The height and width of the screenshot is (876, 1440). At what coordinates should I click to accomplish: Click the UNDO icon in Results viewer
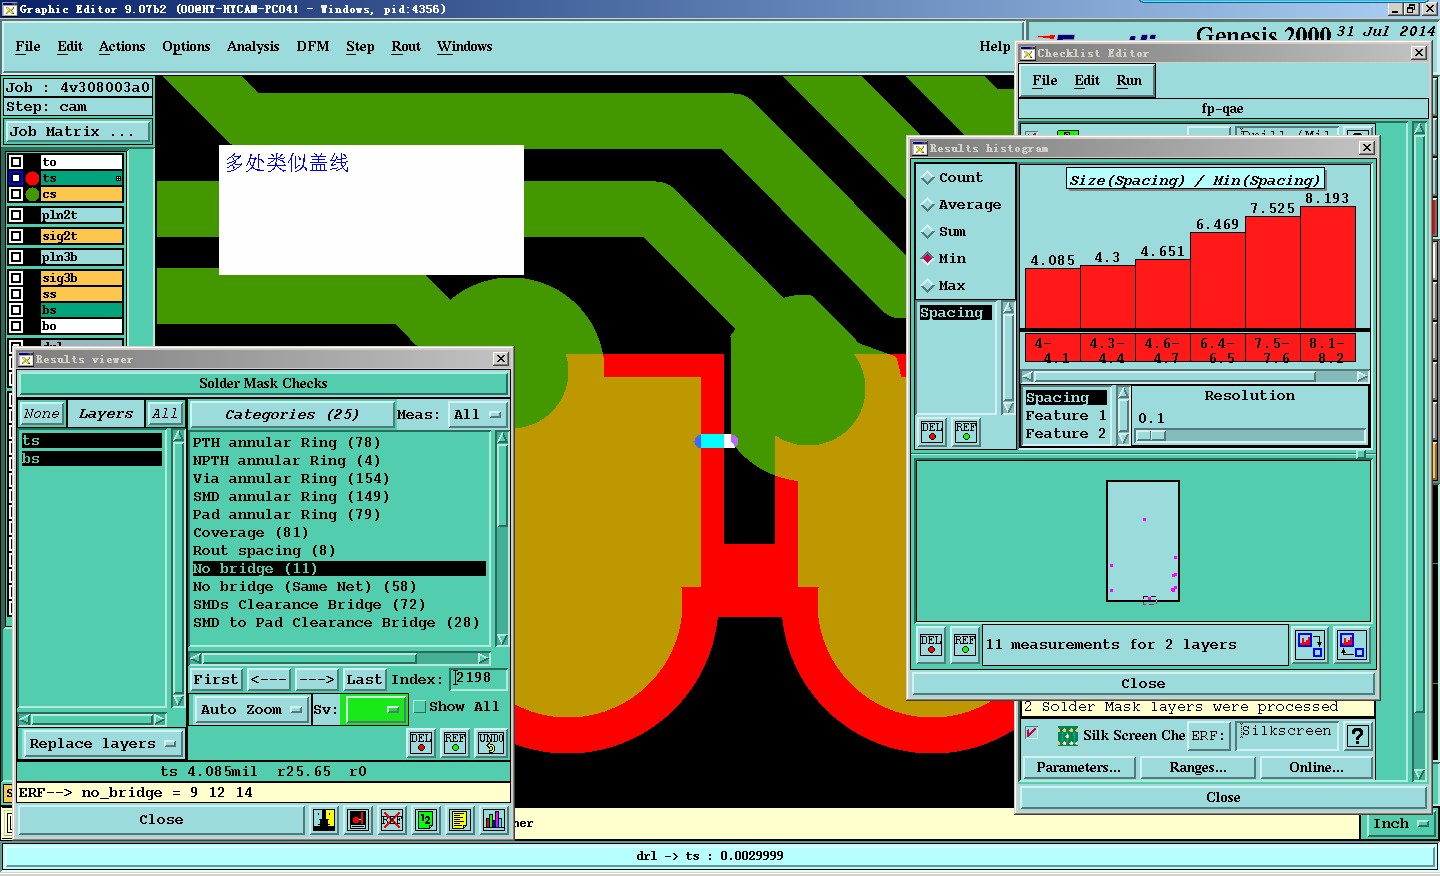pos(491,742)
